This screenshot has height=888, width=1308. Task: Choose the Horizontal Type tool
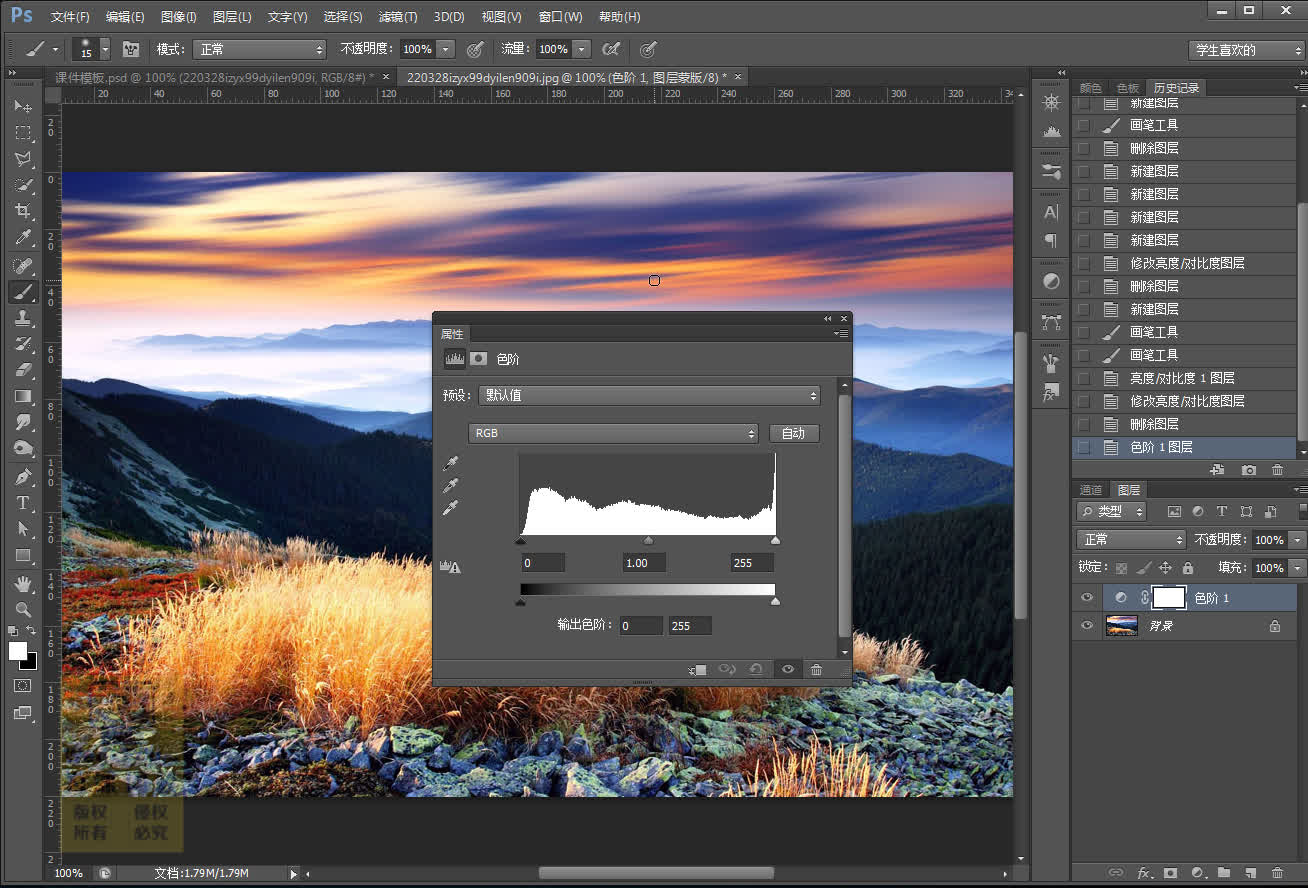tap(23, 503)
